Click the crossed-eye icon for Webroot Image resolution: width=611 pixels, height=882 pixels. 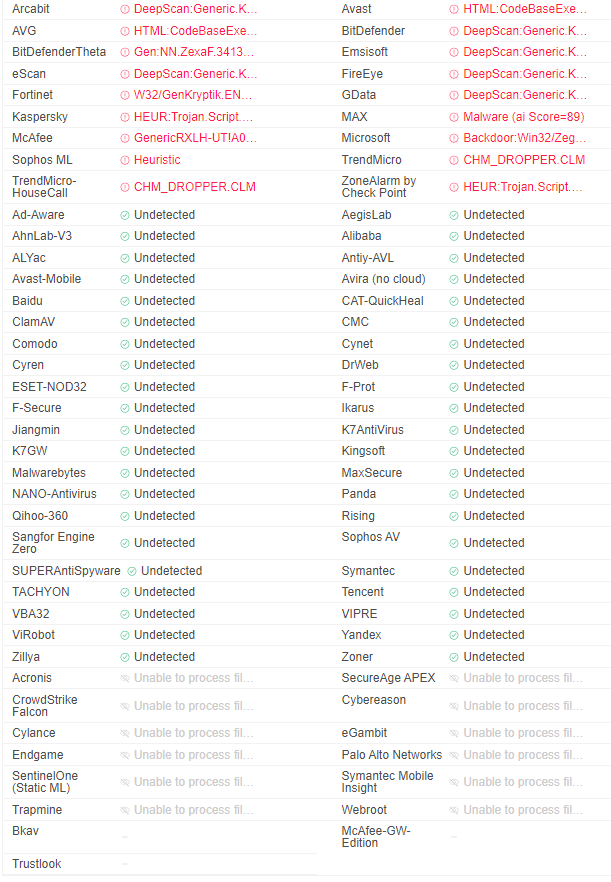click(454, 810)
